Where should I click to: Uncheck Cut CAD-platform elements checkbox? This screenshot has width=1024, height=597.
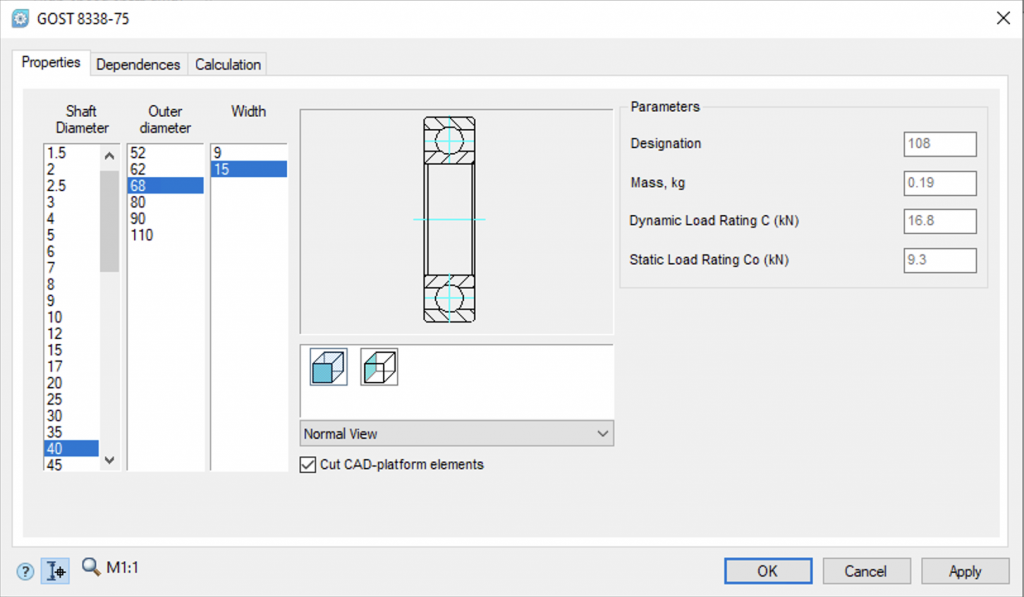pos(308,464)
